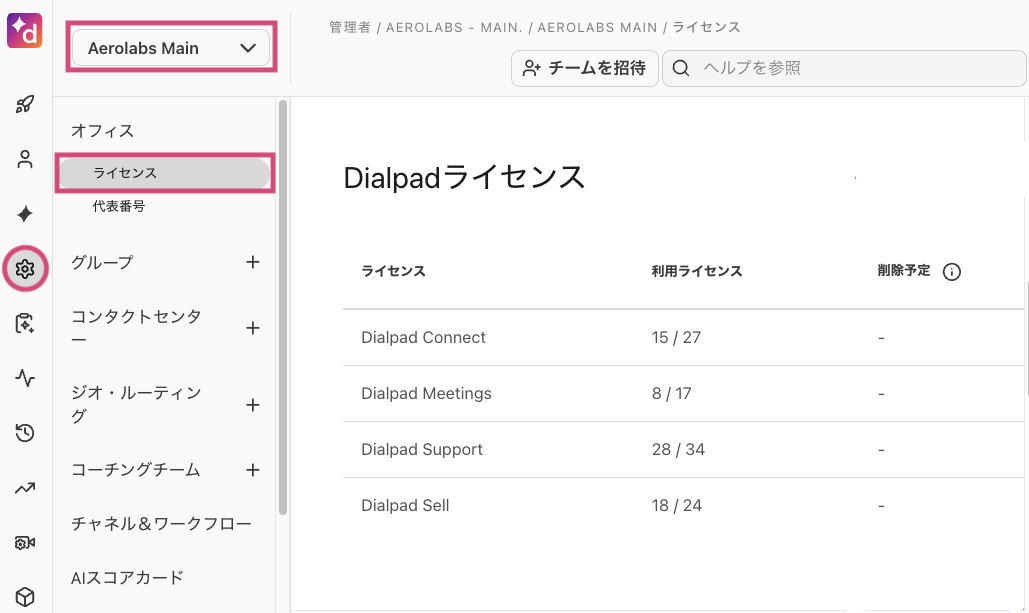Select the rocket launch icon in the left rail
This screenshot has width=1029, height=613.
[x=25, y=103]
